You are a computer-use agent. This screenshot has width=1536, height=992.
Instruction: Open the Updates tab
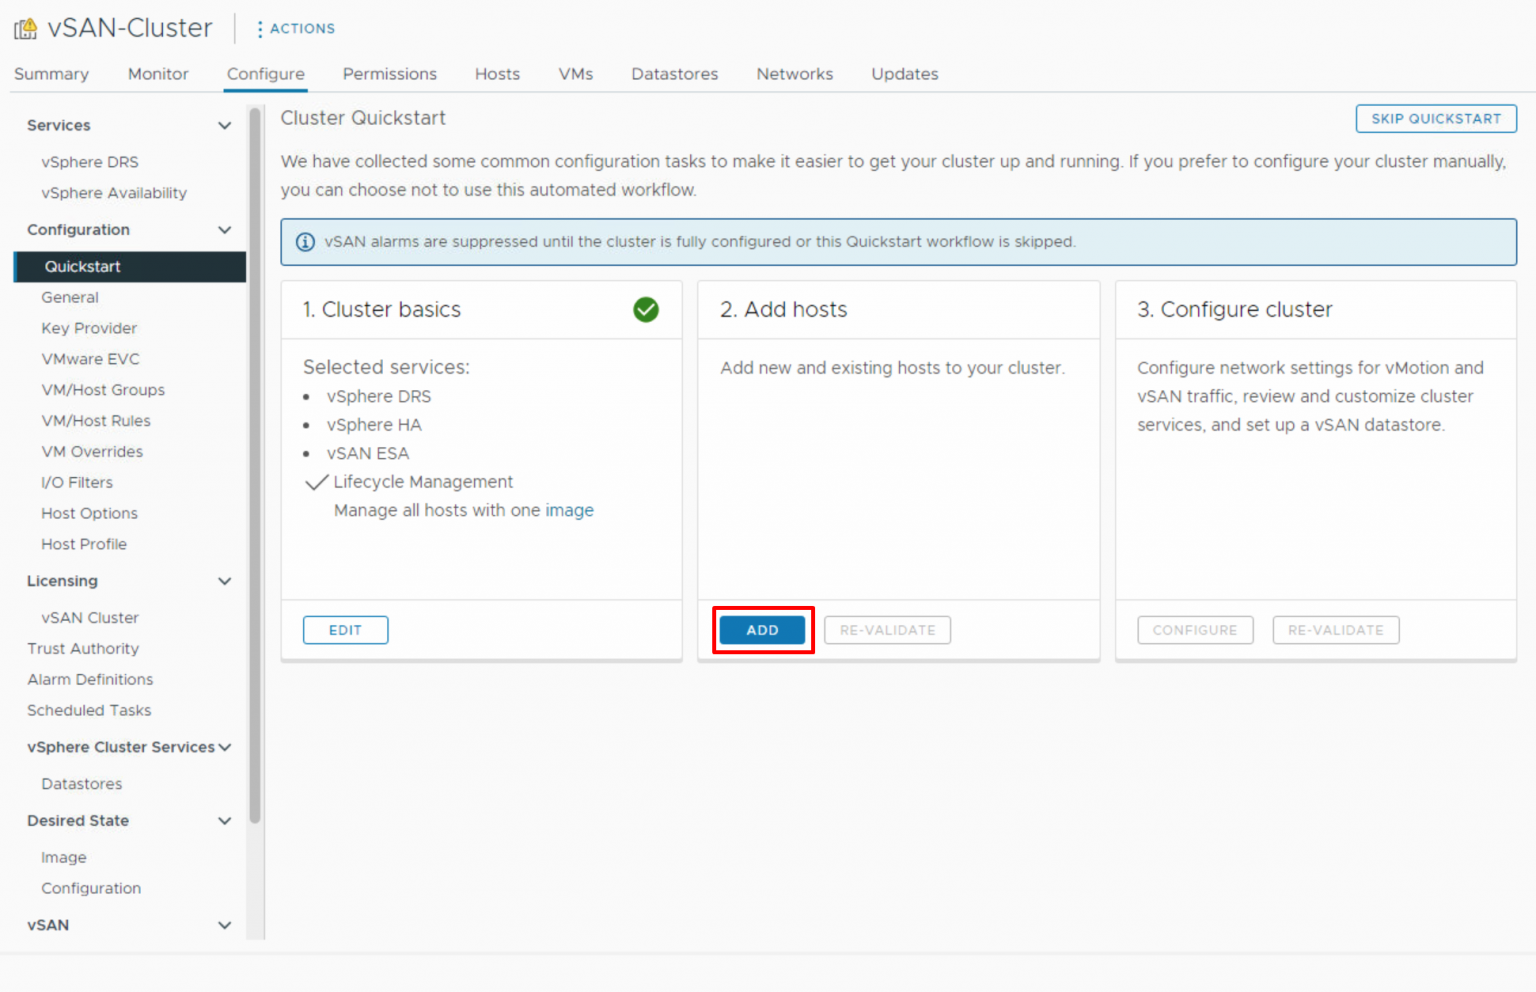(x=904, y=73)
